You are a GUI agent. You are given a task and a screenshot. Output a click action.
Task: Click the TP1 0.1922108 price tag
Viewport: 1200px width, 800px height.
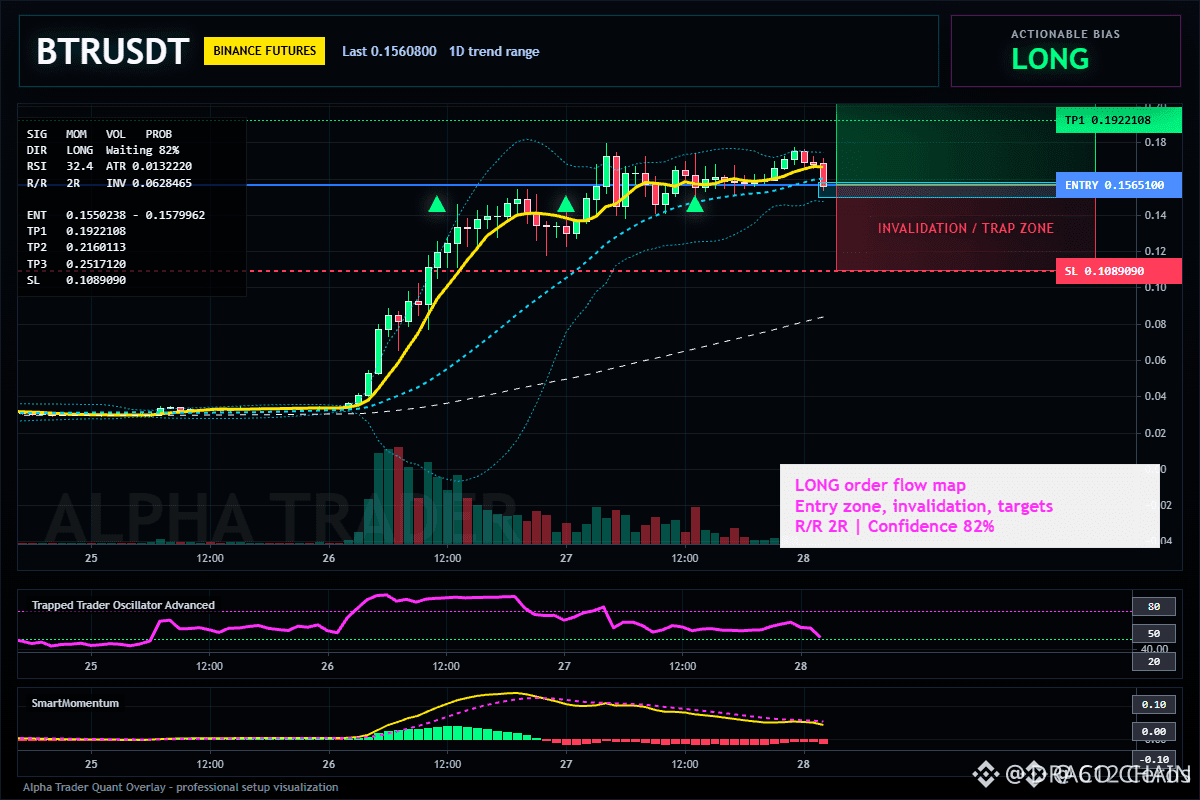point(1119,121)
